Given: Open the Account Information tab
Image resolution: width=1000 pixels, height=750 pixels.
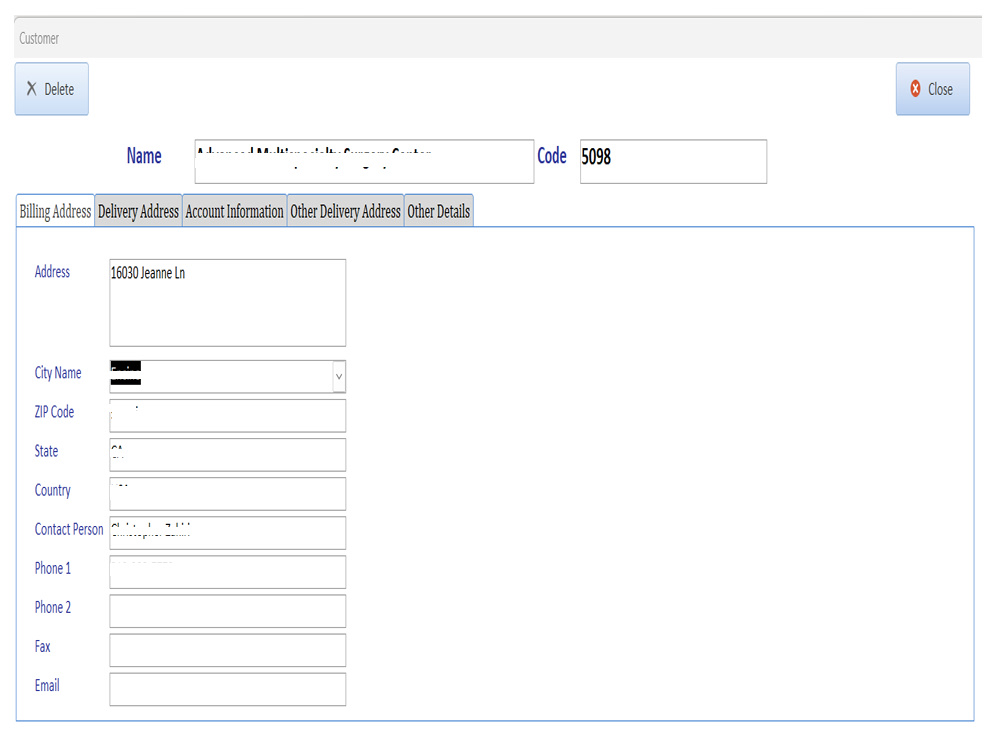Looking at the screenshot, I should [235, 211].
